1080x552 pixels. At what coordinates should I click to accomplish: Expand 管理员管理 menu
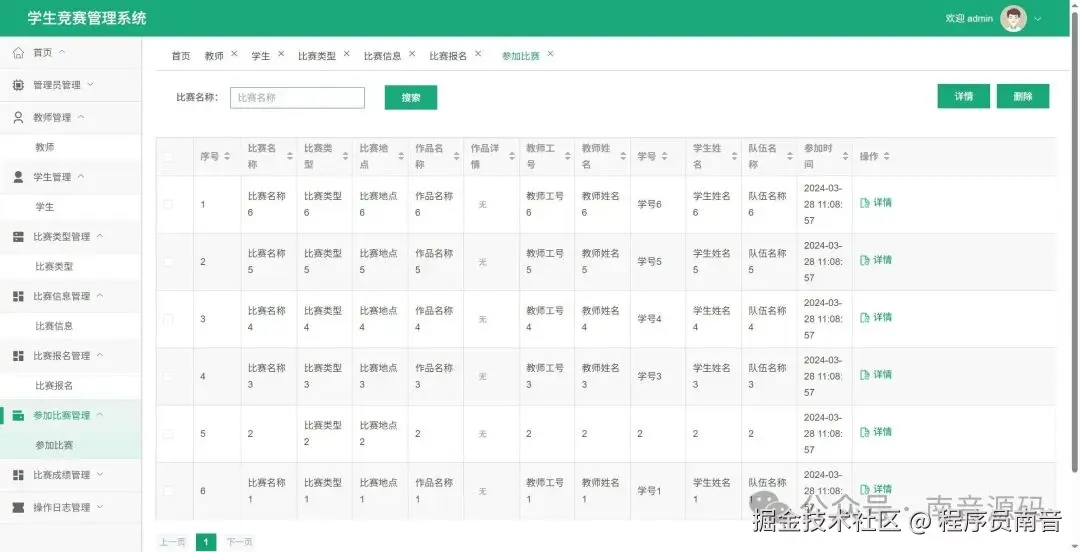(90, 85)
